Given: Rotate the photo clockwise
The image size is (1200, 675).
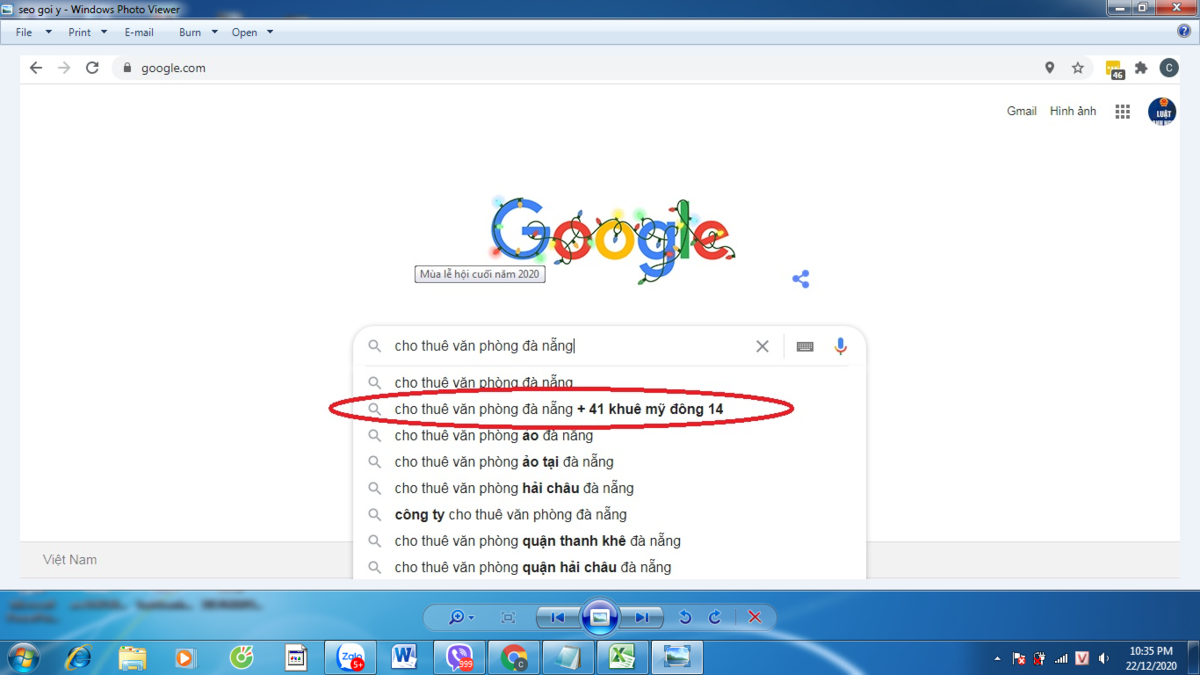Looking at the screenshot, I should 715,617.
